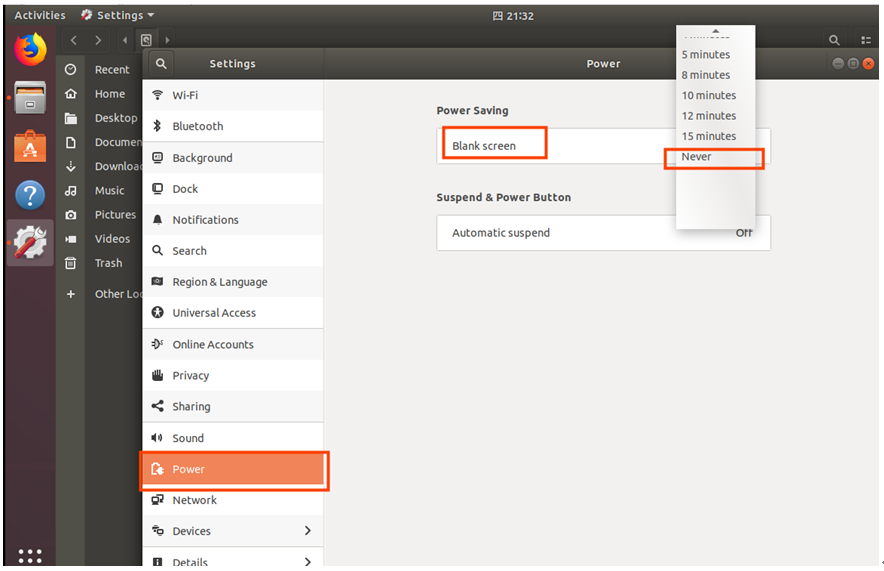
Task: Click the Bluetooth icon in sidebar
Action: pos(157,126)
